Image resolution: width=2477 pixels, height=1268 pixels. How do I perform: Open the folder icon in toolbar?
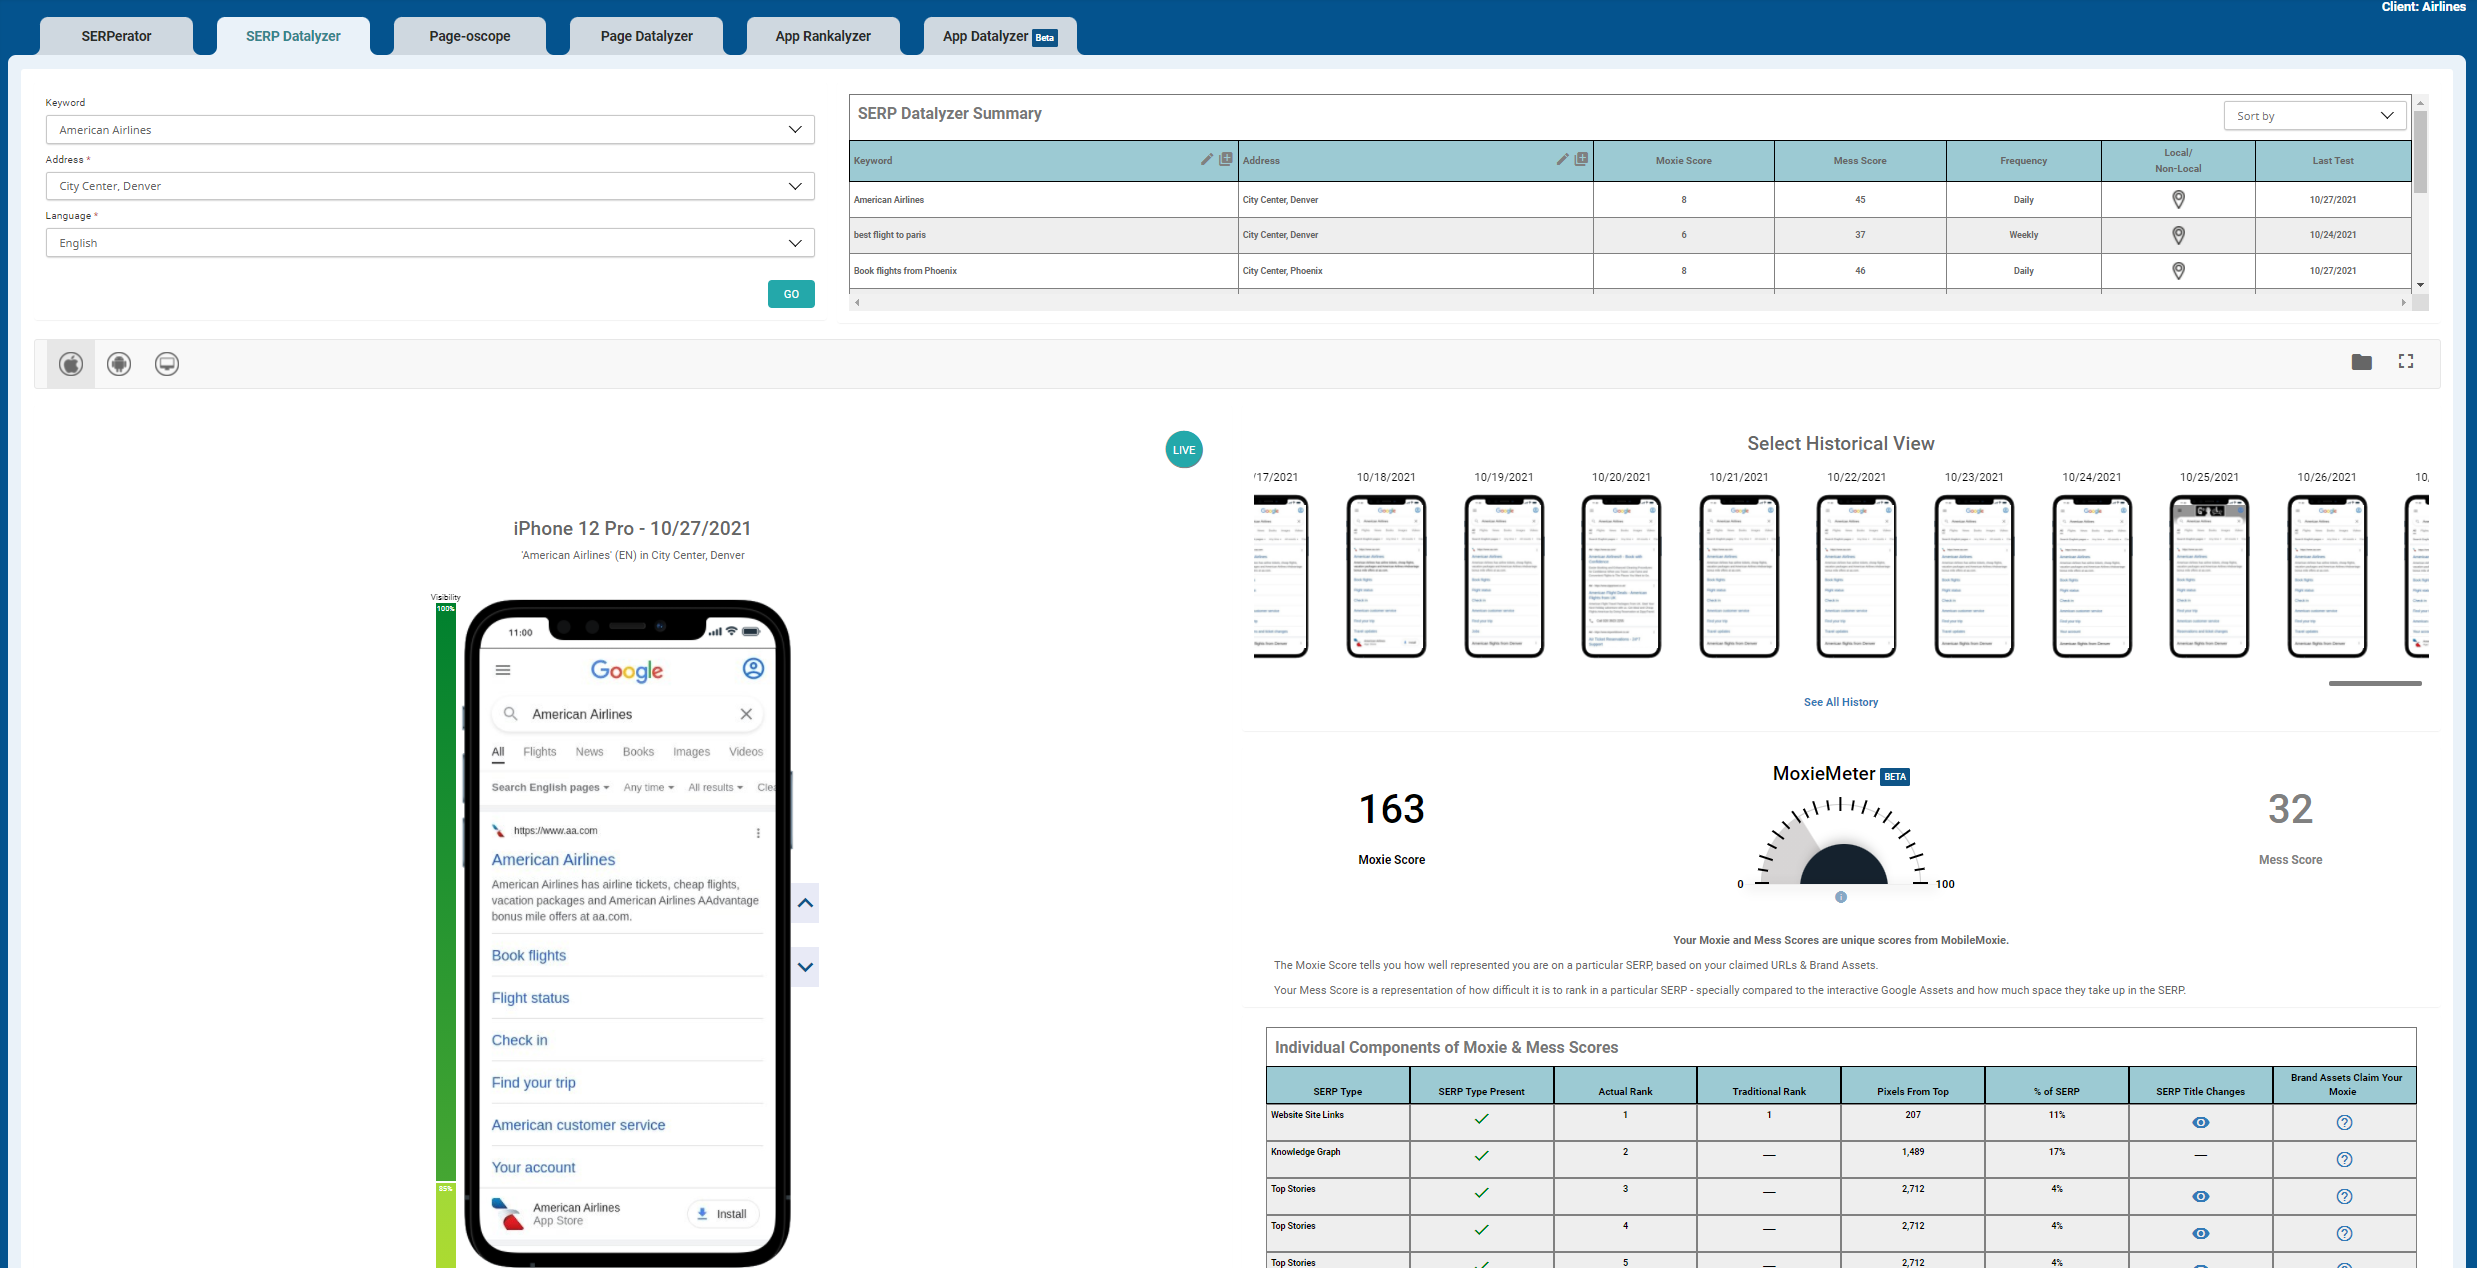pos(2362,362)
